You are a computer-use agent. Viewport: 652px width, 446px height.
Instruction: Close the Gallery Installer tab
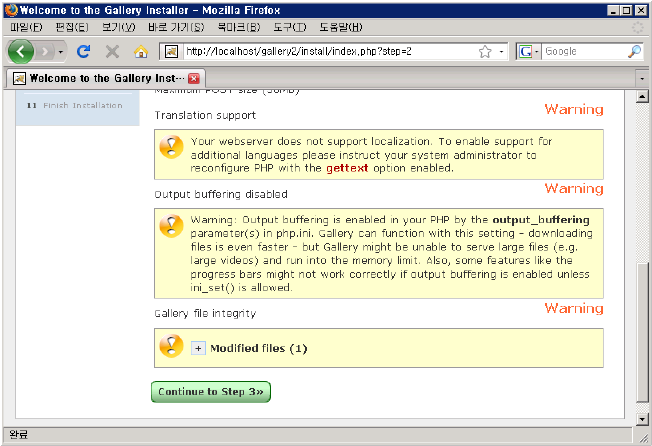pyautogui.click(x=194, y=78)
